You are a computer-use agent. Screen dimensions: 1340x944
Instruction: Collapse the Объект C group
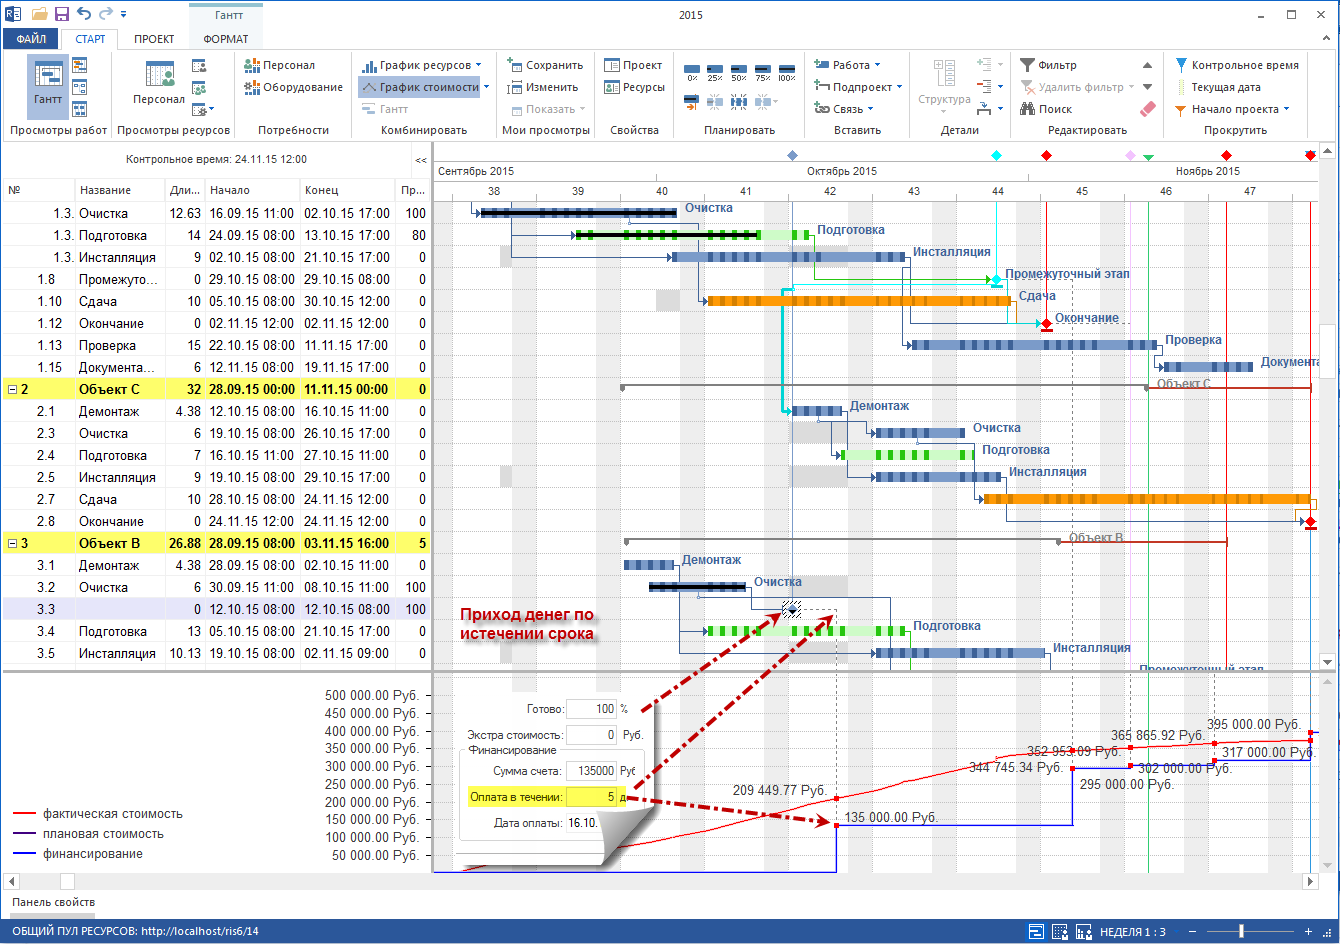[x=12, y=390]
